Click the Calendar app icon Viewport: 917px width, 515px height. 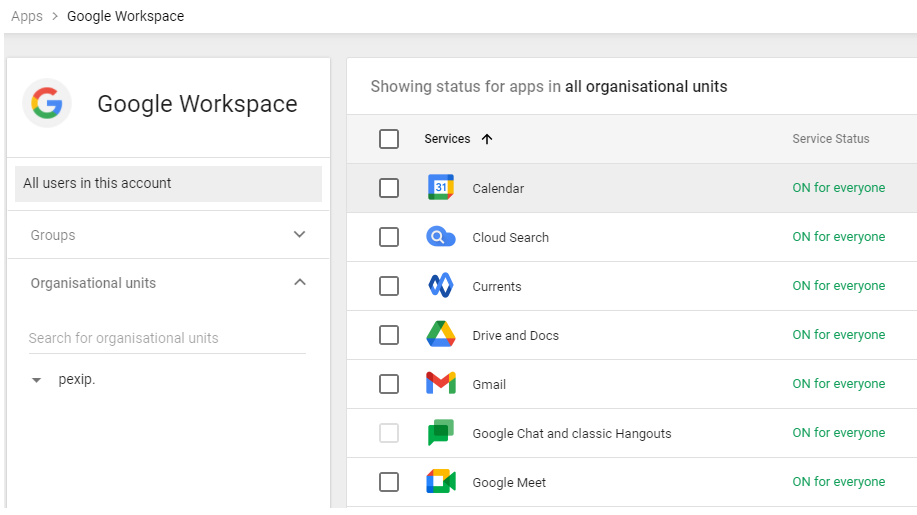click(441, 188)
